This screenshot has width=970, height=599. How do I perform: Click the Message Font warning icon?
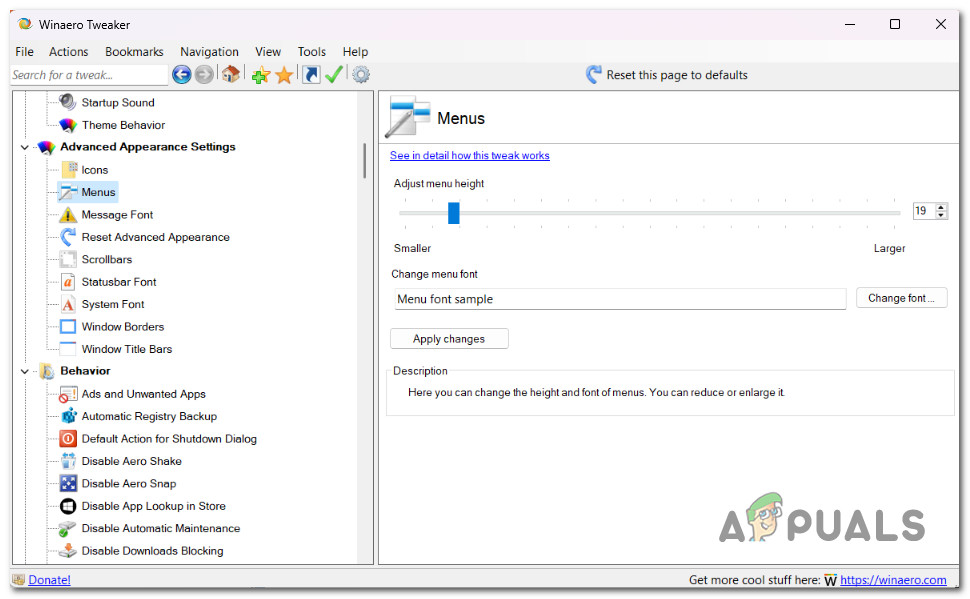pyautogui.click(x=68, y=215)
